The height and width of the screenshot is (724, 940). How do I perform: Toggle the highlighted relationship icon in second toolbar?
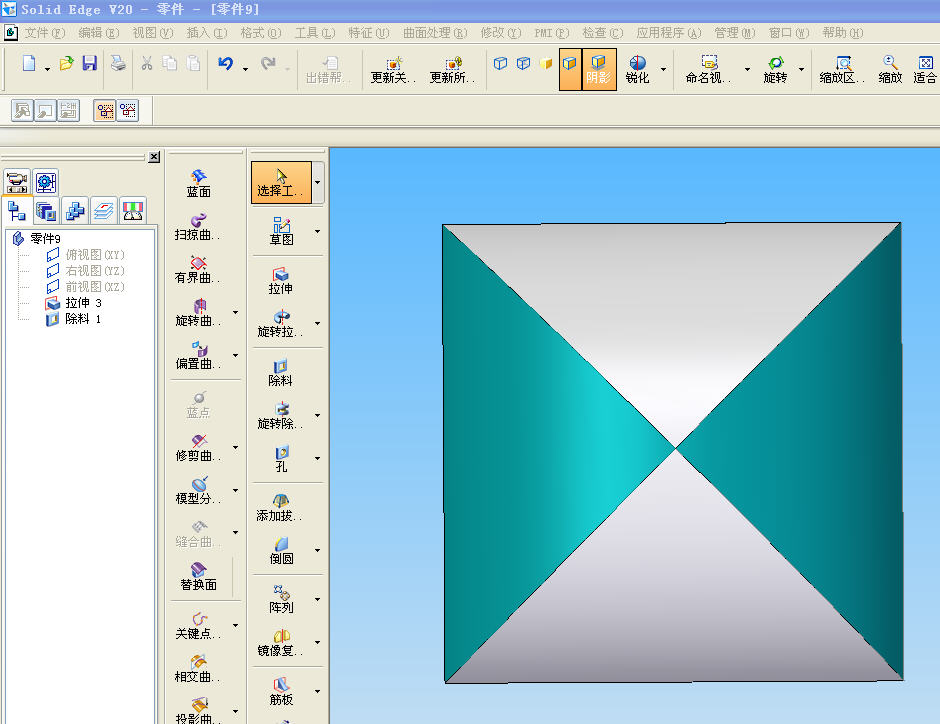(x=105, y=110)
